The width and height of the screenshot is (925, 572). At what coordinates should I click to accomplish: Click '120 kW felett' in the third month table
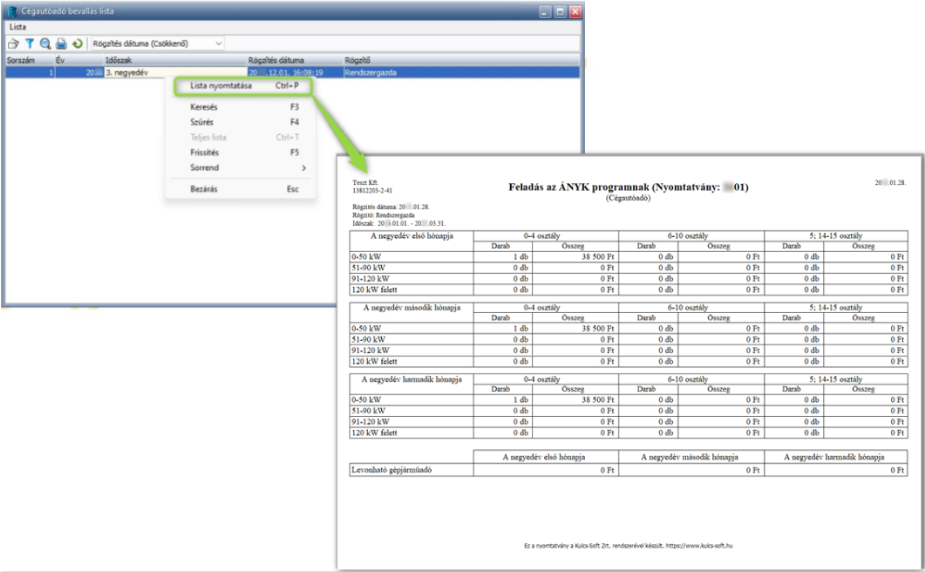pyautogui.click(x=374, y=433)
